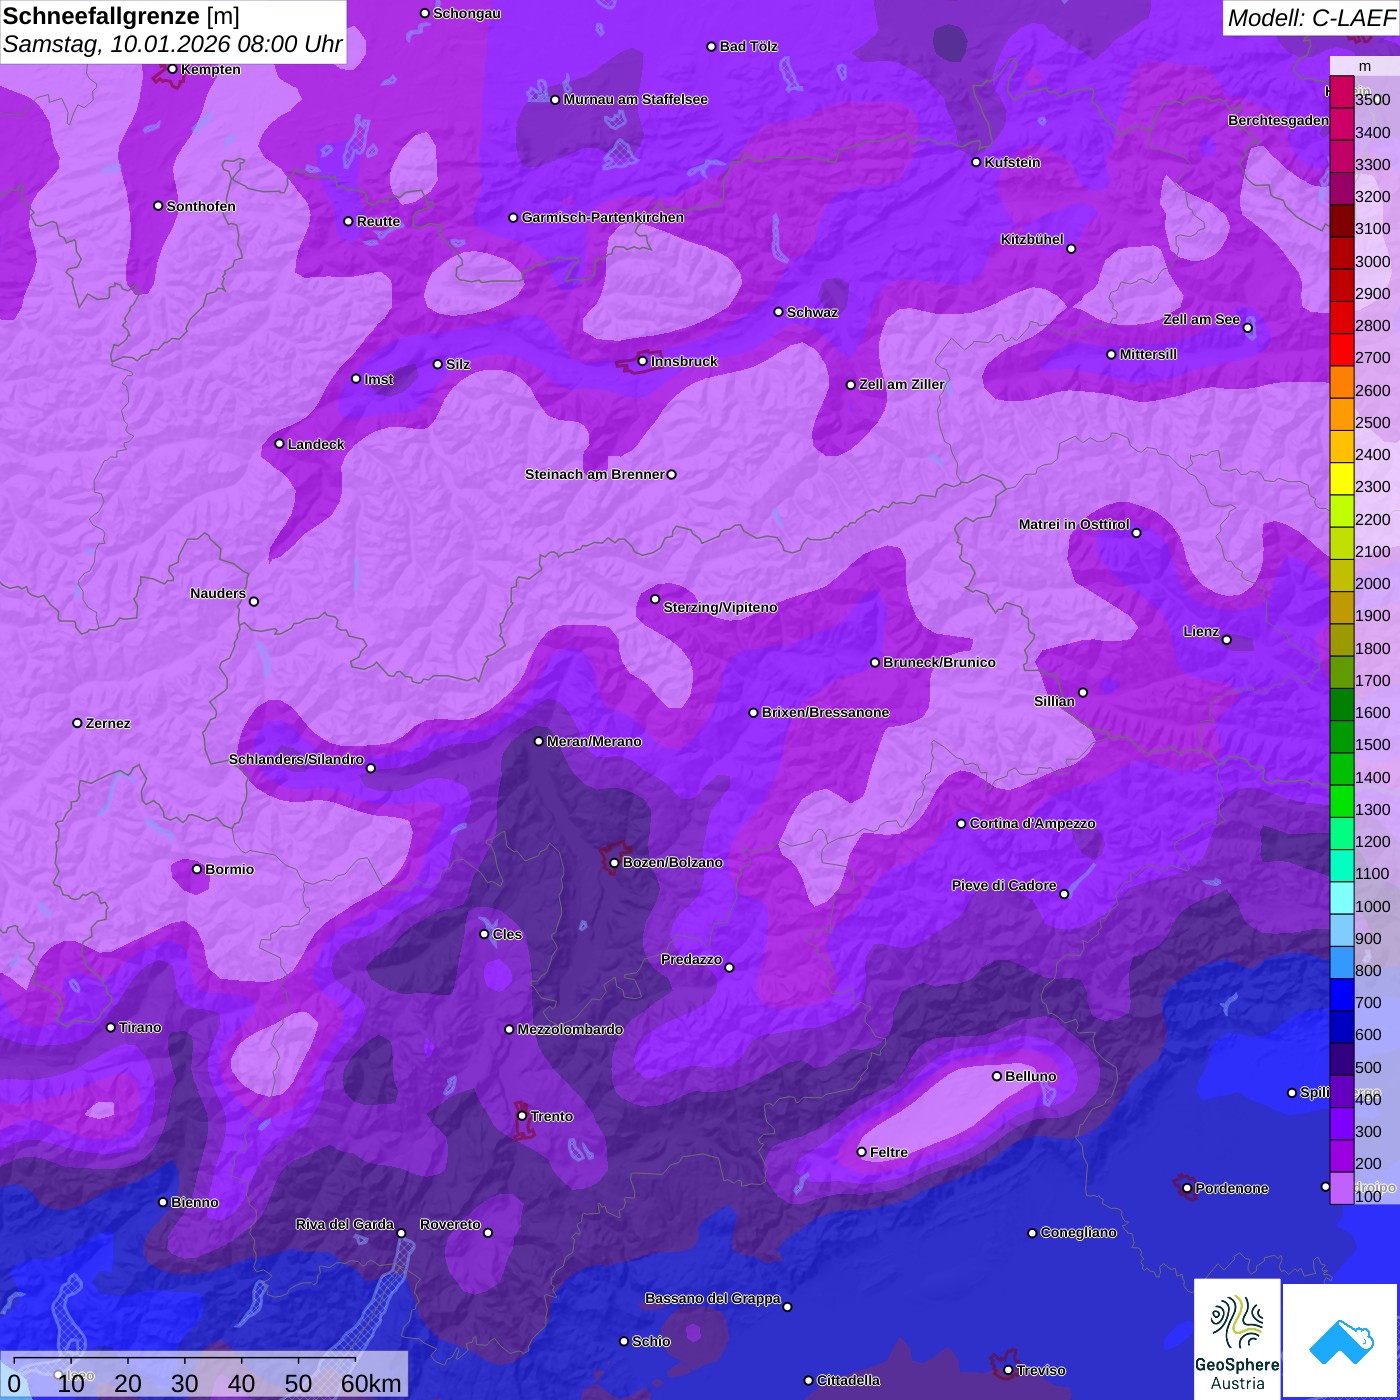The width and height of the screenshot is (1400, 1400).
Task: Click the Lienz city marker dot
Action: click(x=1227, y=640)
